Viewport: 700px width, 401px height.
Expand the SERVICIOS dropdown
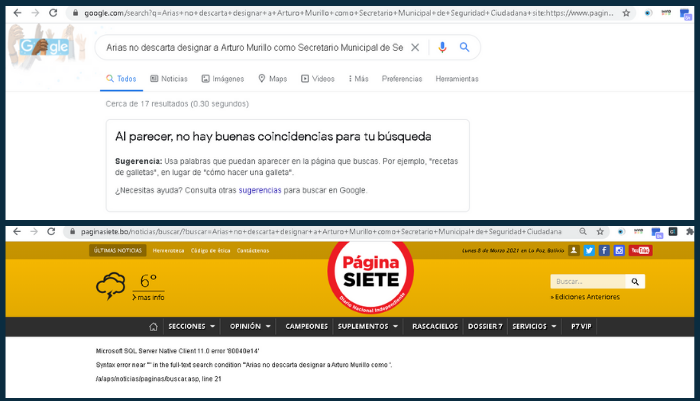(x=534, y=326)
